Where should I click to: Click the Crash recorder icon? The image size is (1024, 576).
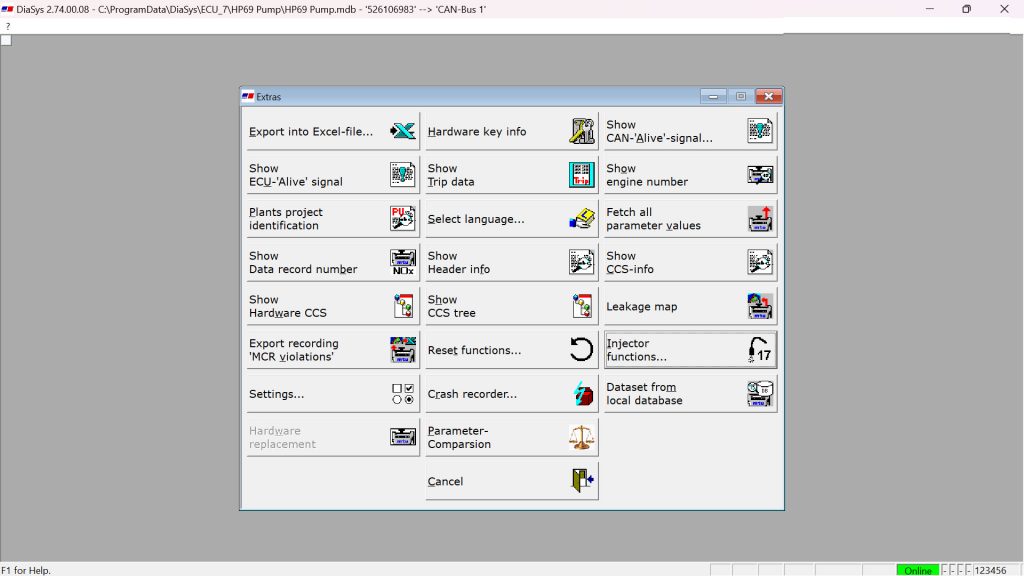pyautogui.click(x=583, y=394)
